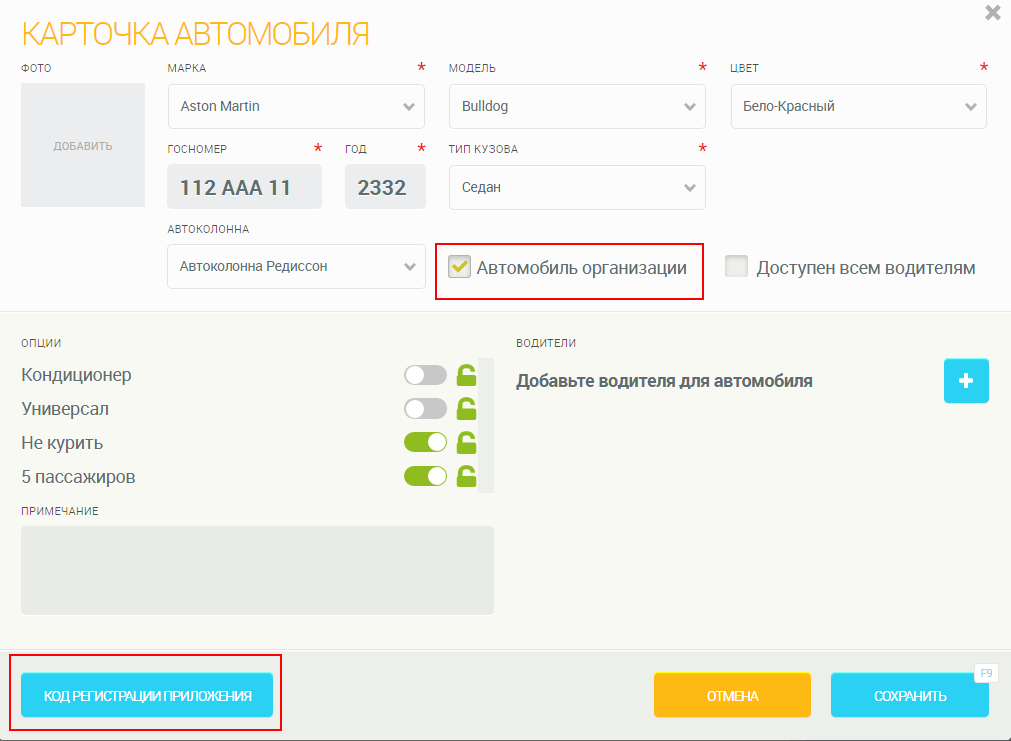Click the lock icon next to Не курить
Image resolution: width=1011 pixels, height=741 pixels.
tap(466, 443)
